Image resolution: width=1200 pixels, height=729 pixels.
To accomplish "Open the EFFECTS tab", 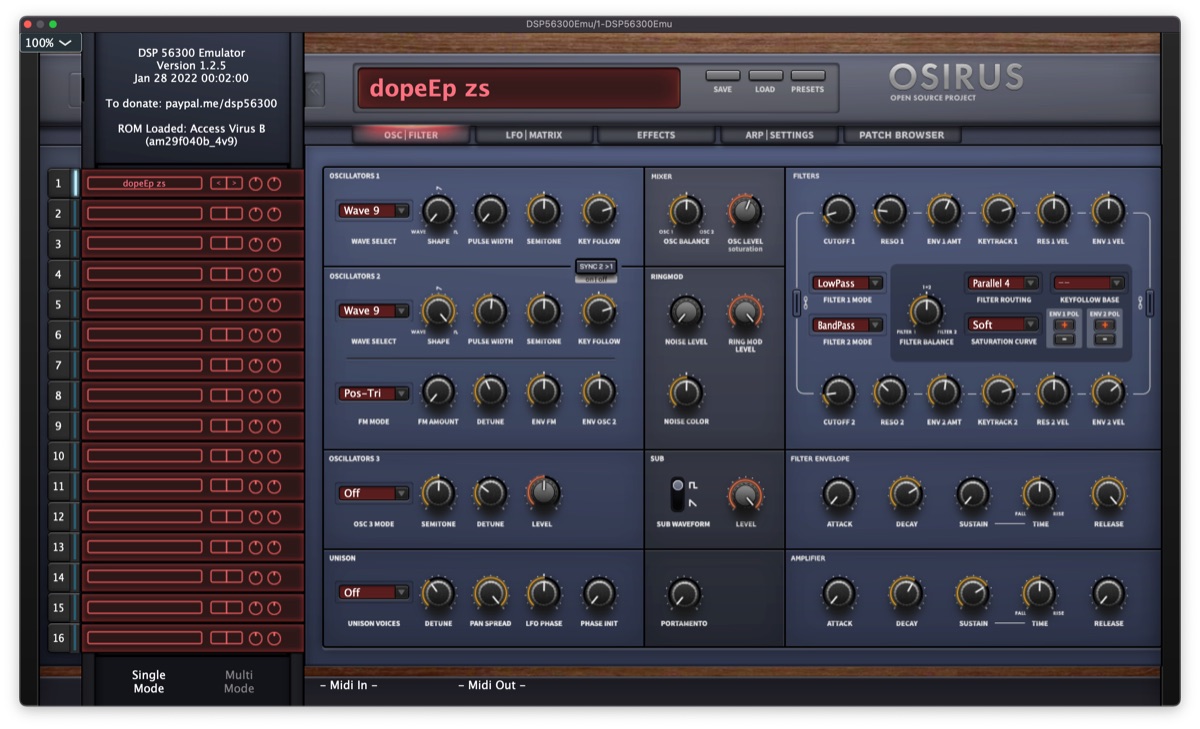I will click(656, 135).
